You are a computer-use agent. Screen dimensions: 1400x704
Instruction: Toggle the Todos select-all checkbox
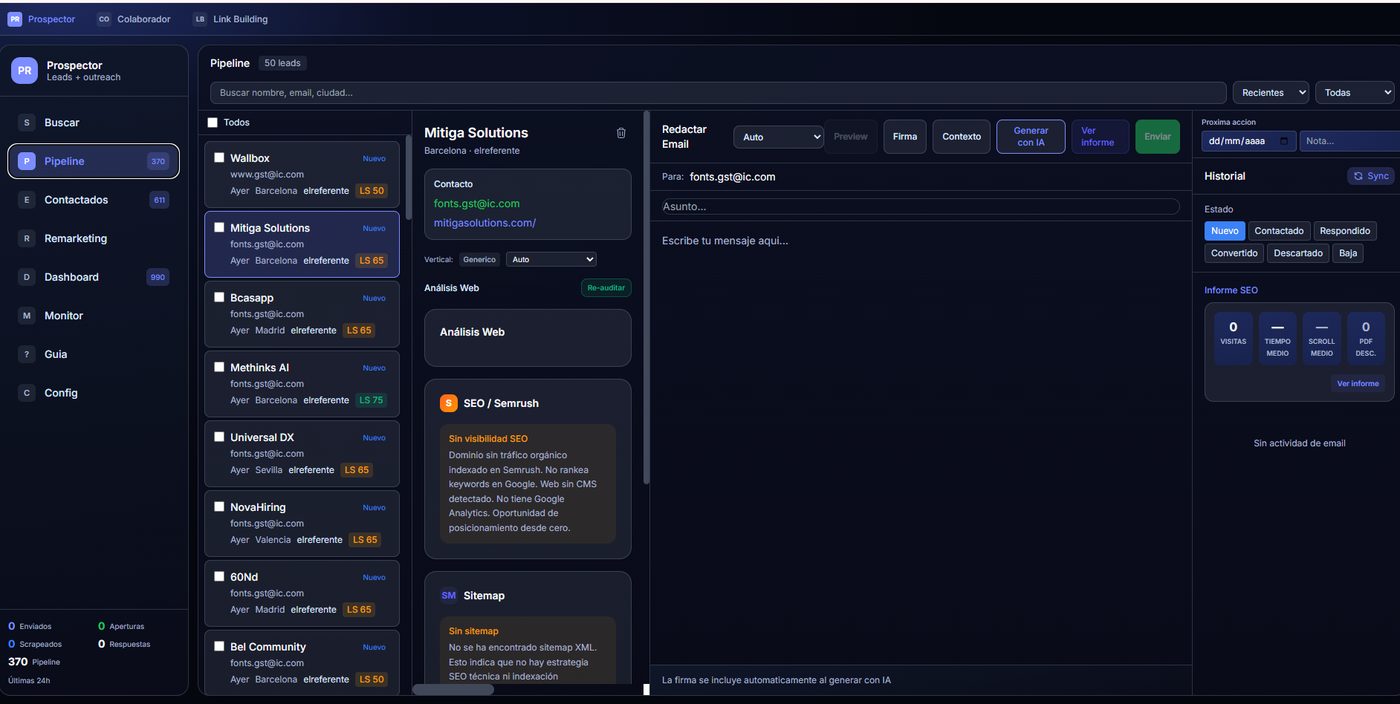pos(212,122)
